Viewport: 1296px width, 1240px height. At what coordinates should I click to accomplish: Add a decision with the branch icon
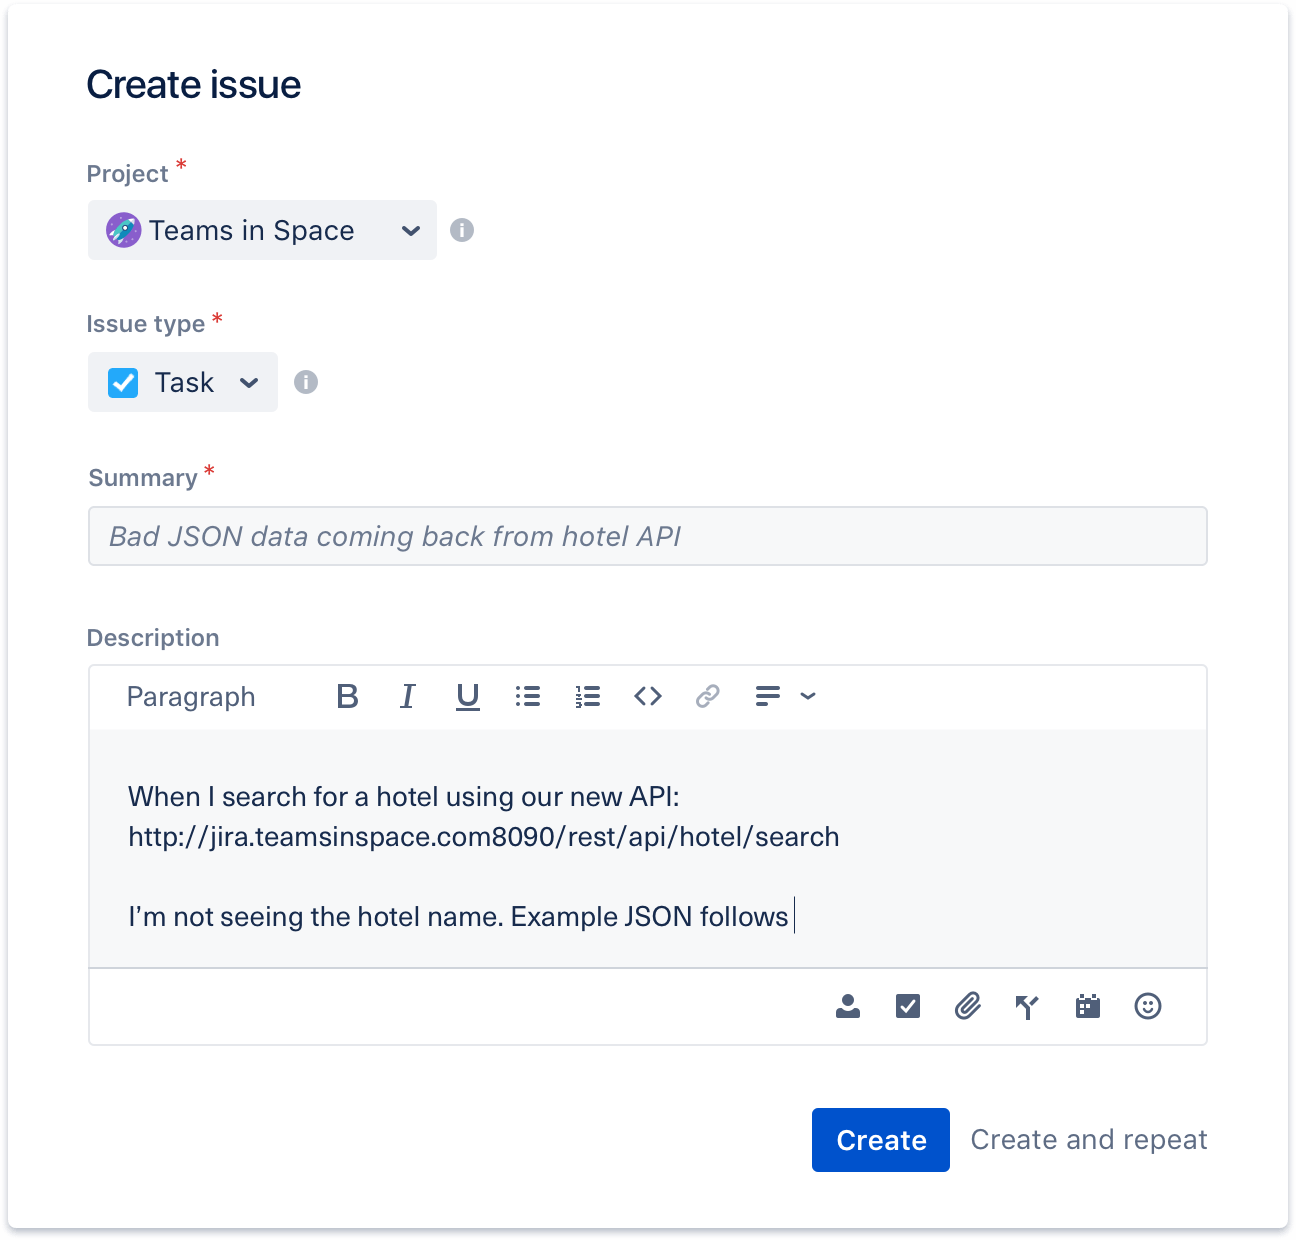pos(1027,1007)
